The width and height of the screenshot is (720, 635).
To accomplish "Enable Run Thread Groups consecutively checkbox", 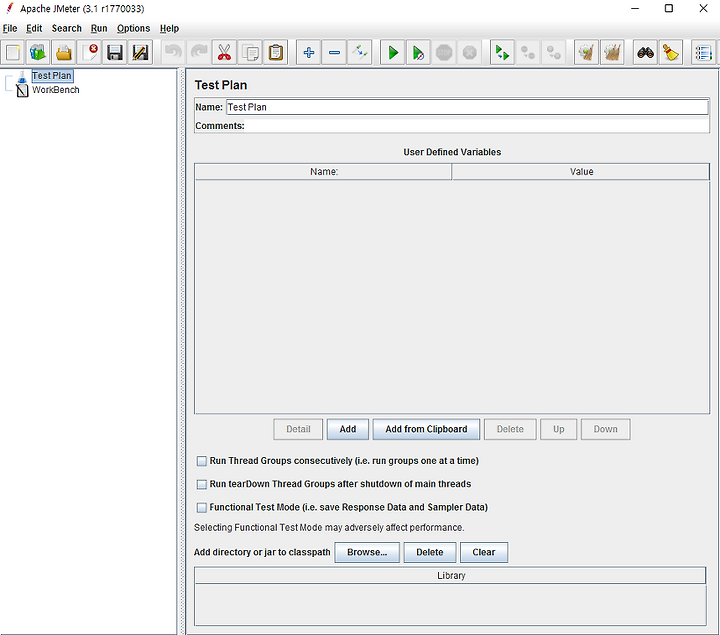I will (202, 461).
